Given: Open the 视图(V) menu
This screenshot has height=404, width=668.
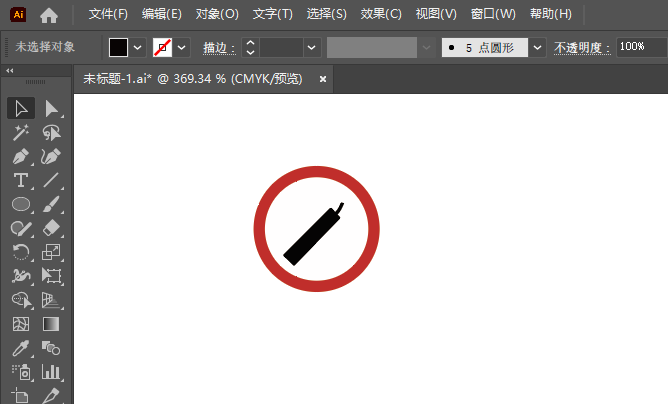Looking at the screenshot, I should pyautogui.click(x=436, y=14).
